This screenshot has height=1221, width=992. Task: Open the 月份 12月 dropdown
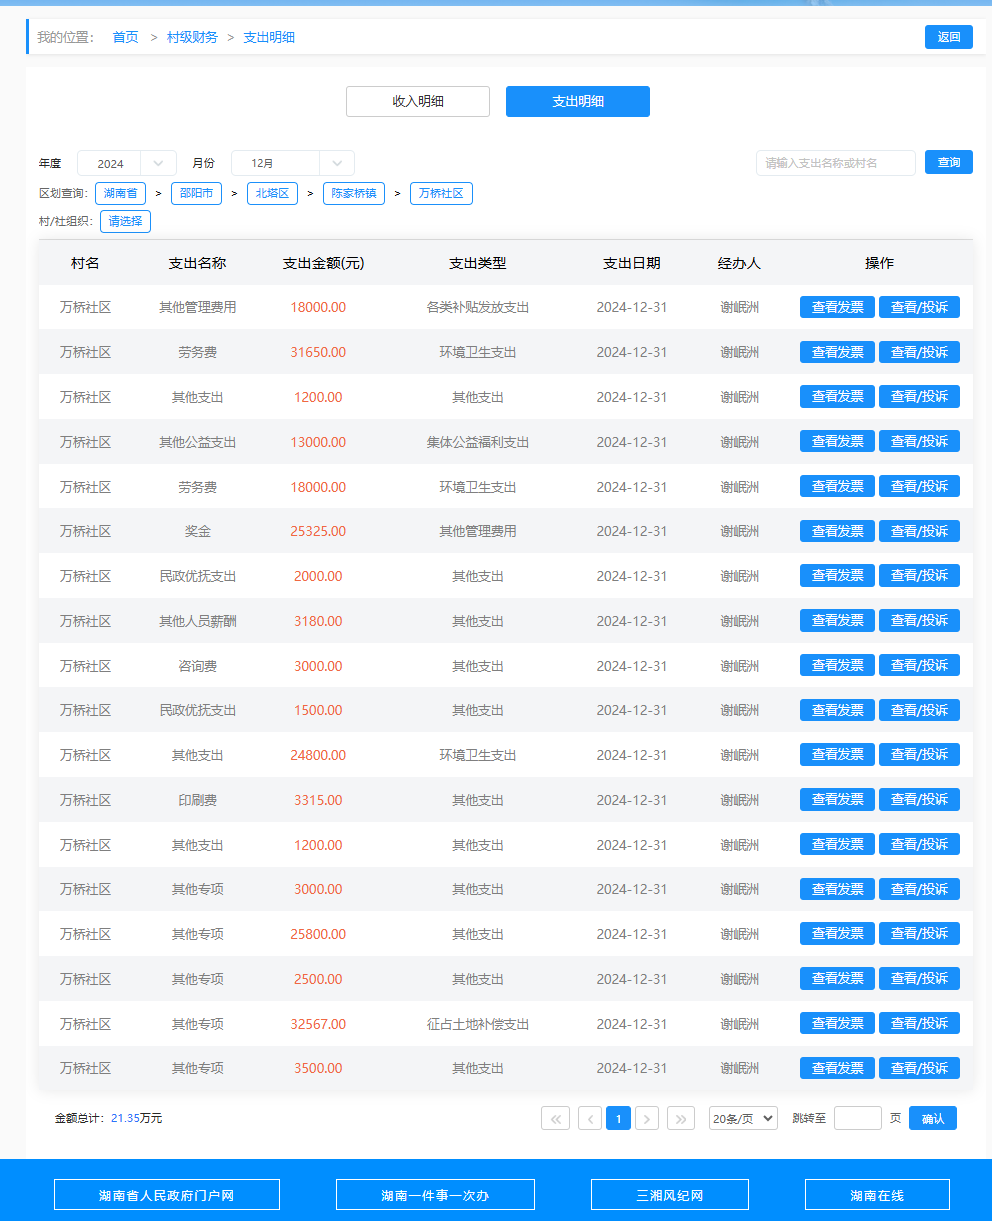click(x=292, y=163)
